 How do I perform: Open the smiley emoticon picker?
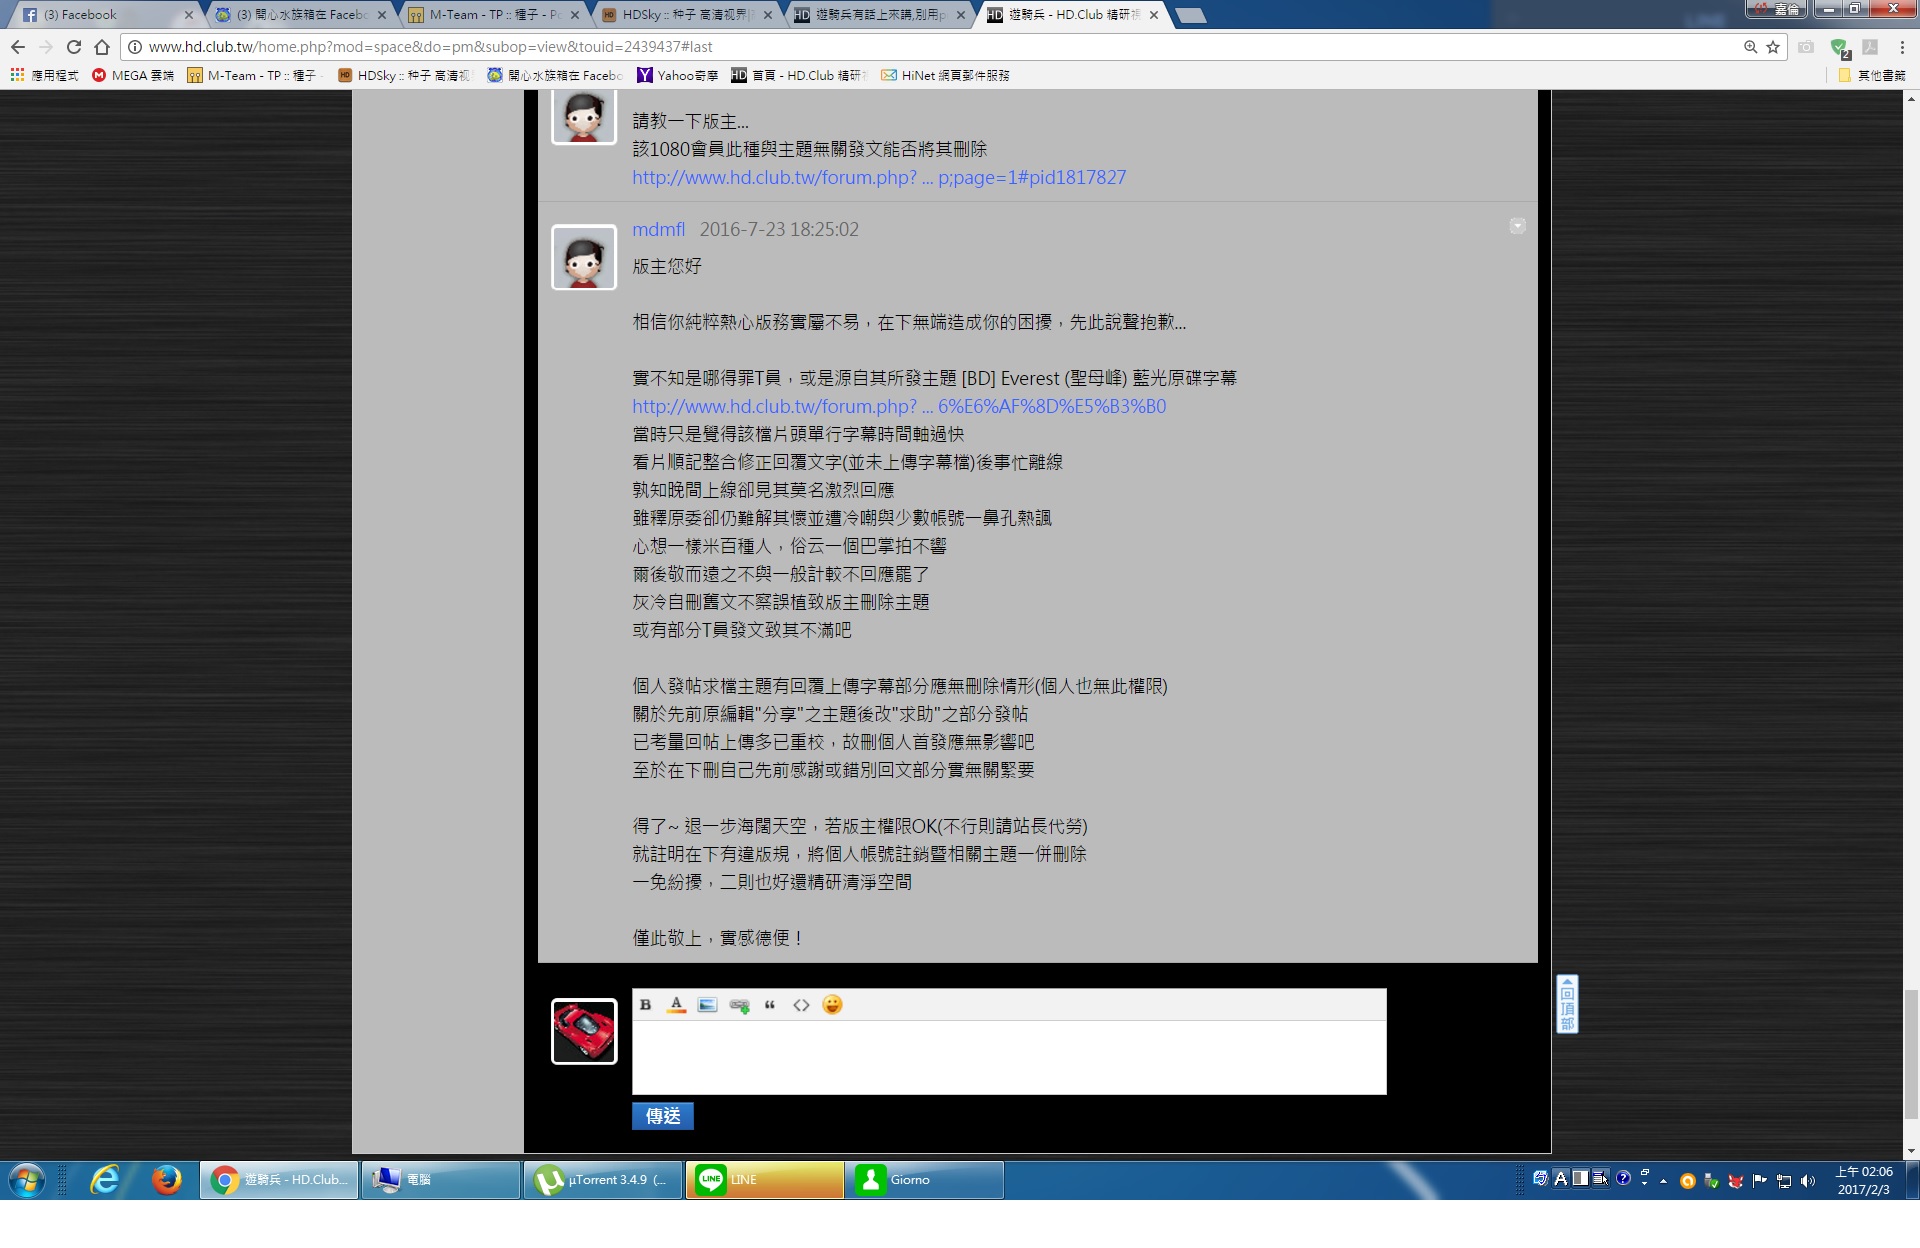coord(832,1005)
